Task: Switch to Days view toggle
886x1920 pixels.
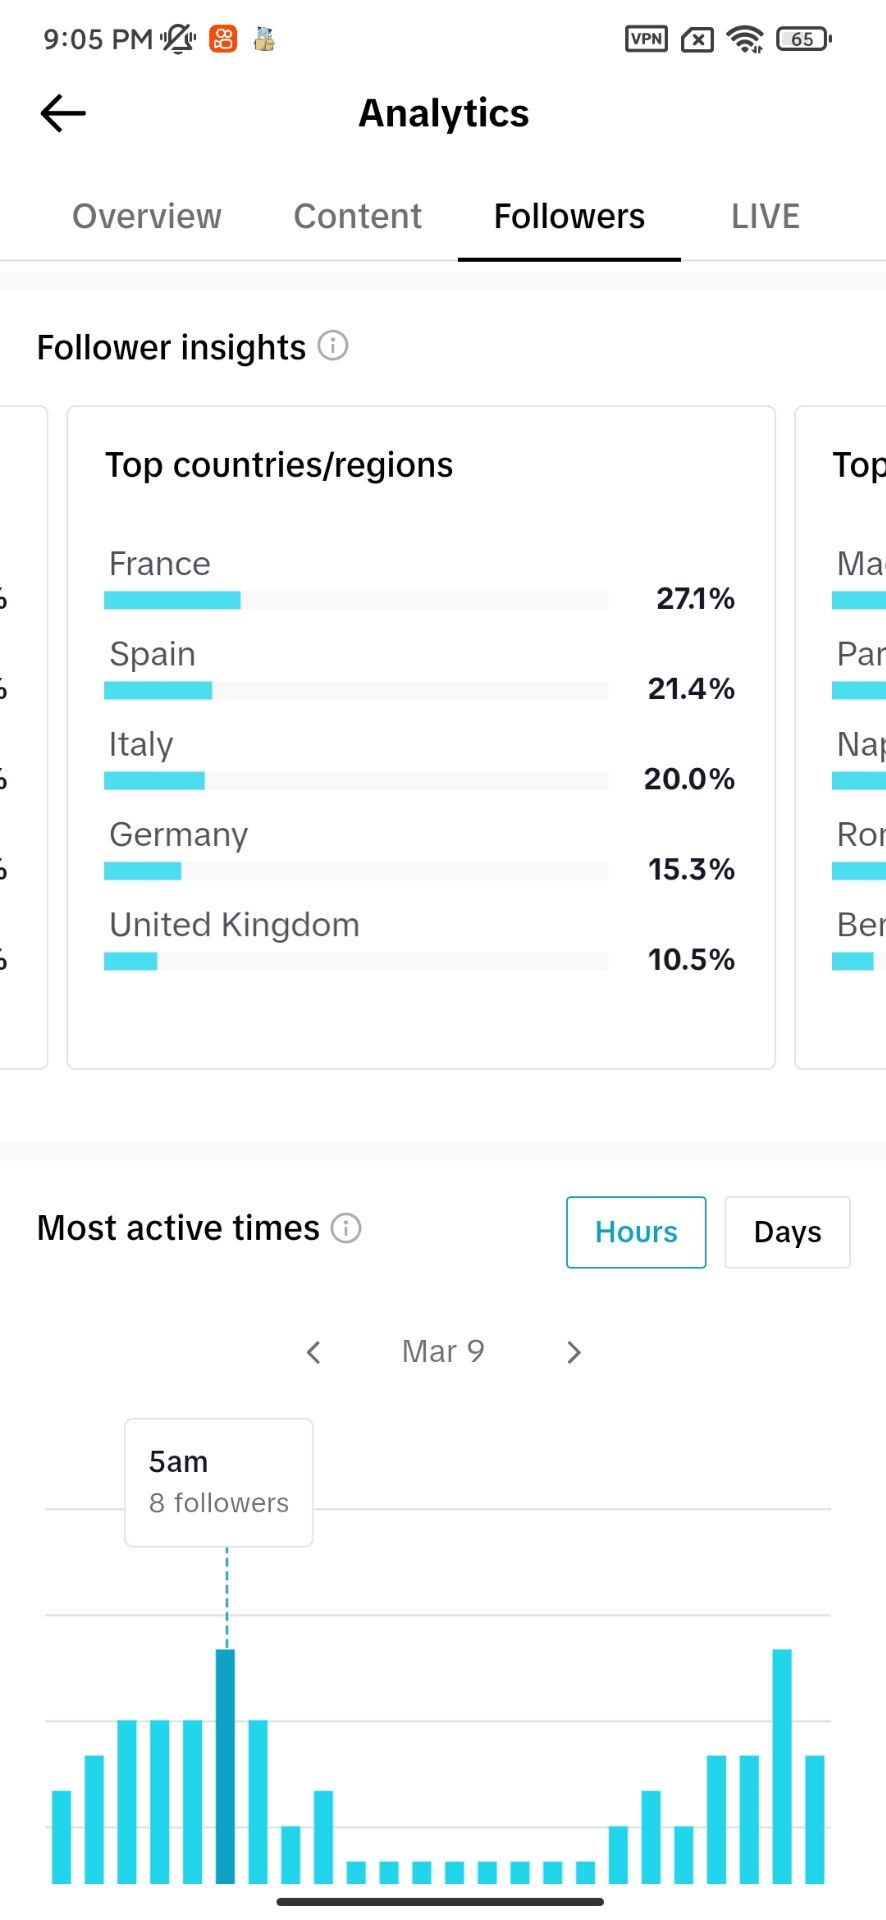Action: tap(787, 1232)
